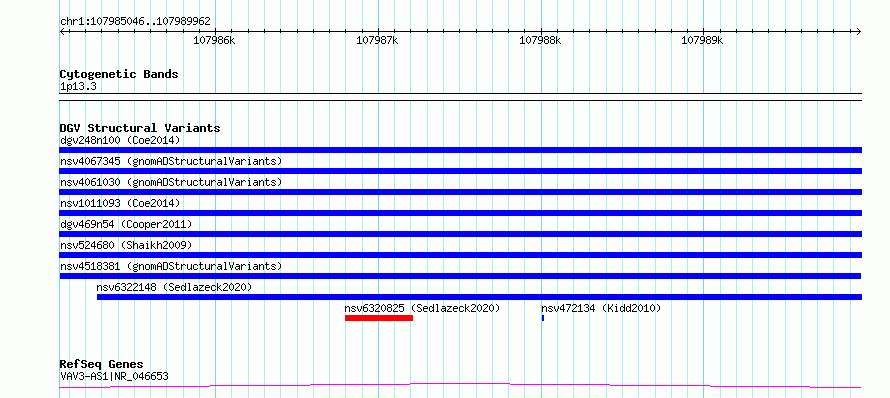Click the 107989k ruler position
The image size is (890, 398).
coord(702,40)
